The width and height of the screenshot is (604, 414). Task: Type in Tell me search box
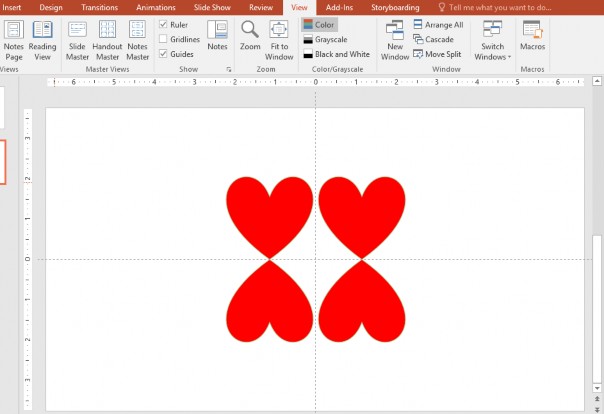coord(500,7)
